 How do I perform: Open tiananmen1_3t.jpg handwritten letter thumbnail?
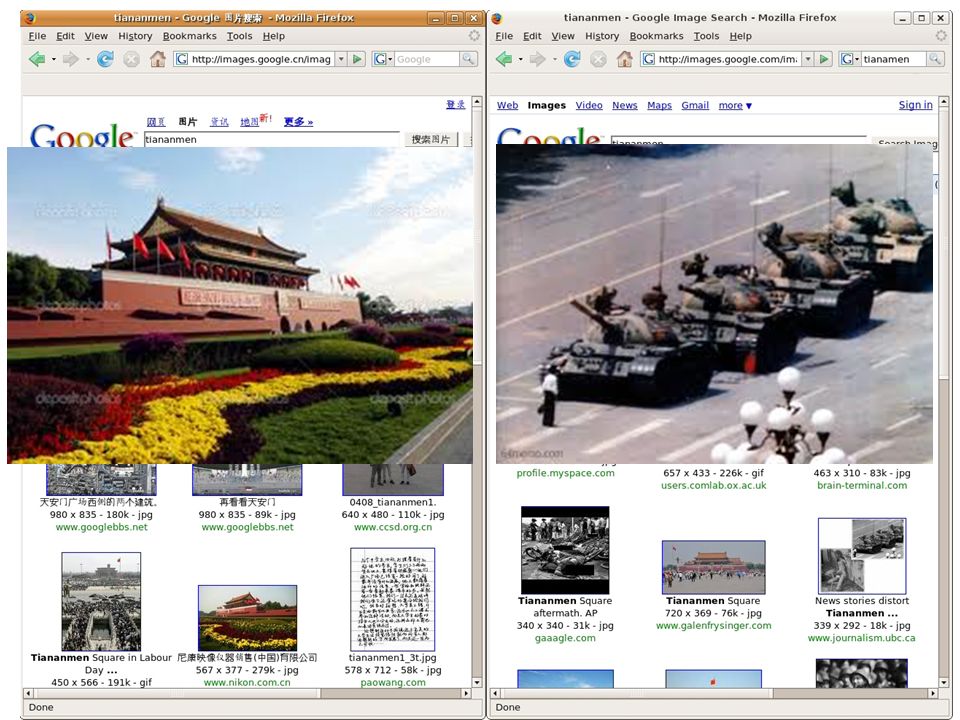click(x=392, y=599)
